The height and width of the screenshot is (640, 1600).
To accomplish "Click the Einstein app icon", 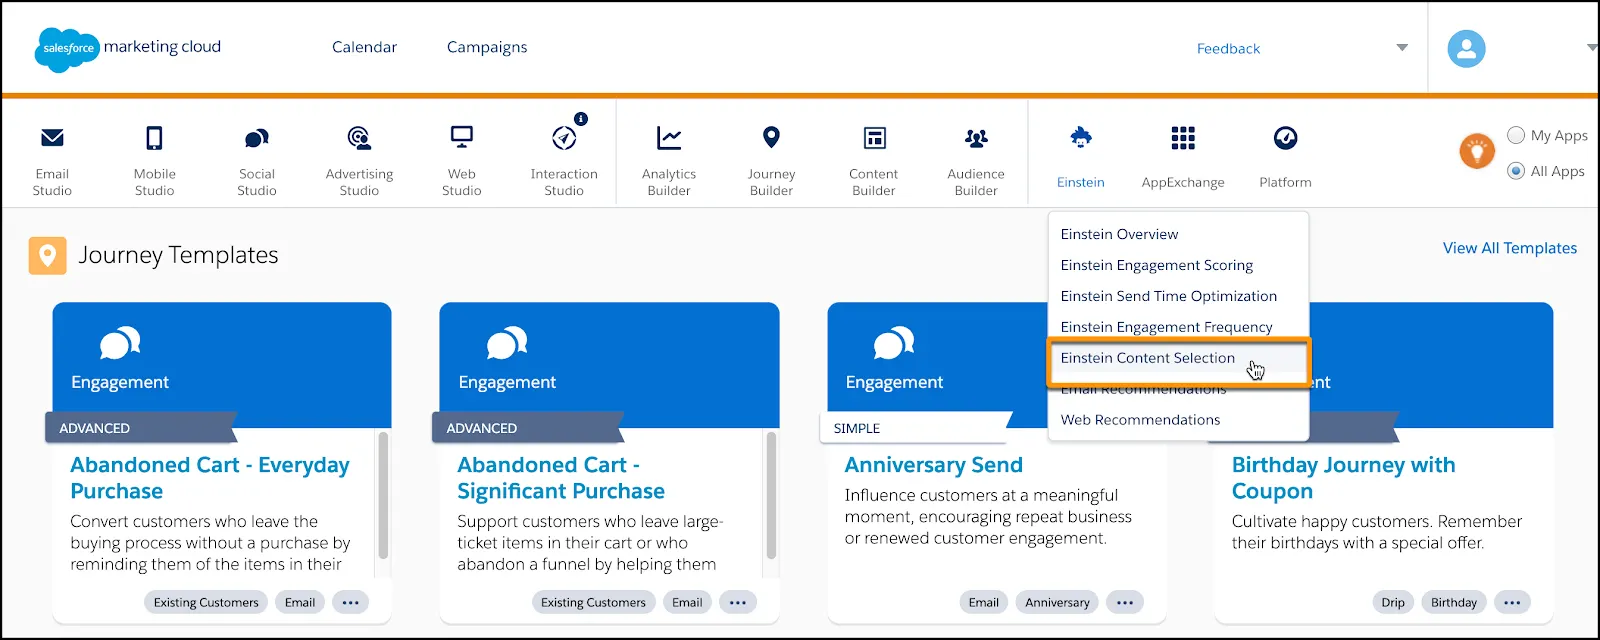I will coord(1081,138).
